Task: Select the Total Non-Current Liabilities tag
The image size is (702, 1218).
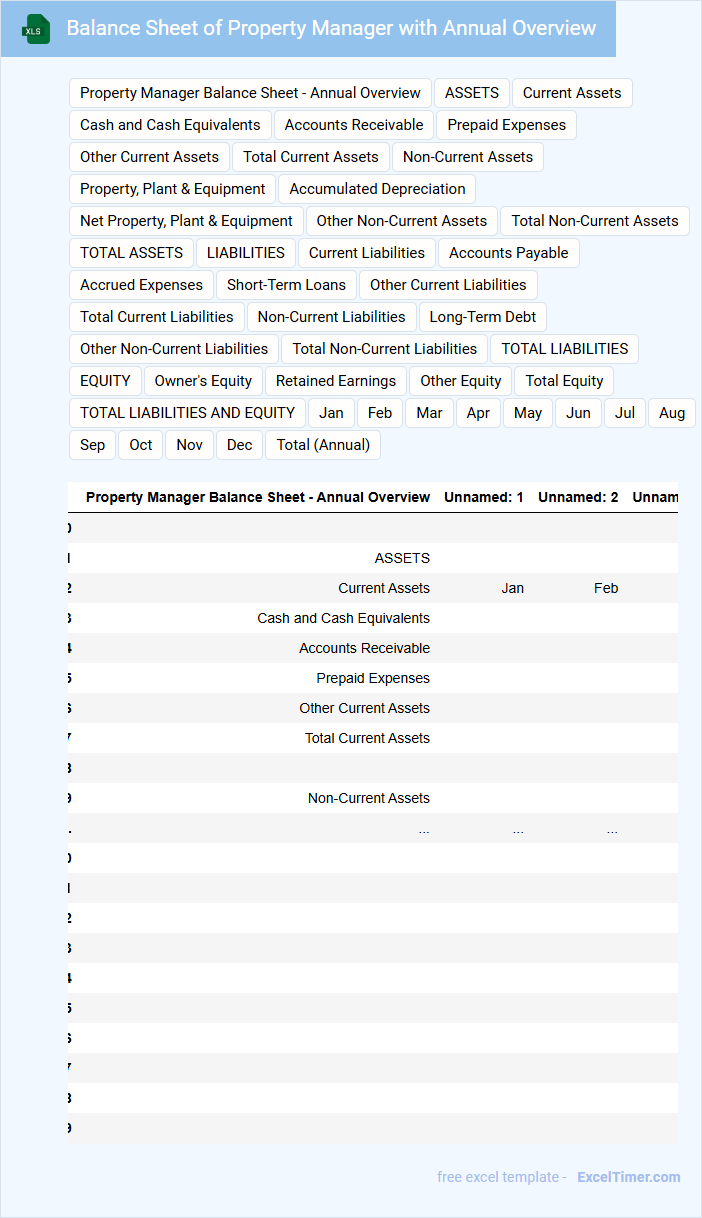Action: click(385, 349)
